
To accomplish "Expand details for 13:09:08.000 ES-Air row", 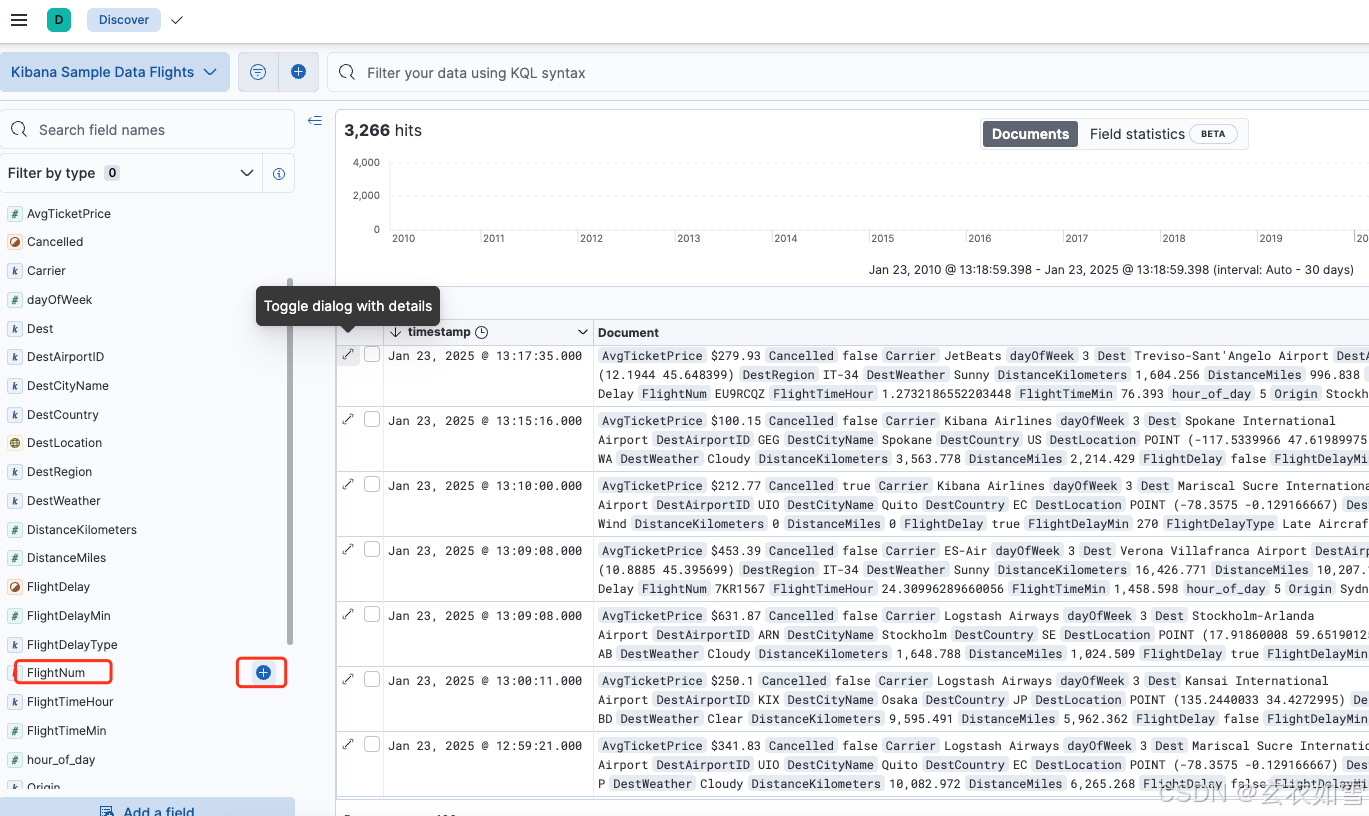I will pyautogui.click(x=348, y=549).
